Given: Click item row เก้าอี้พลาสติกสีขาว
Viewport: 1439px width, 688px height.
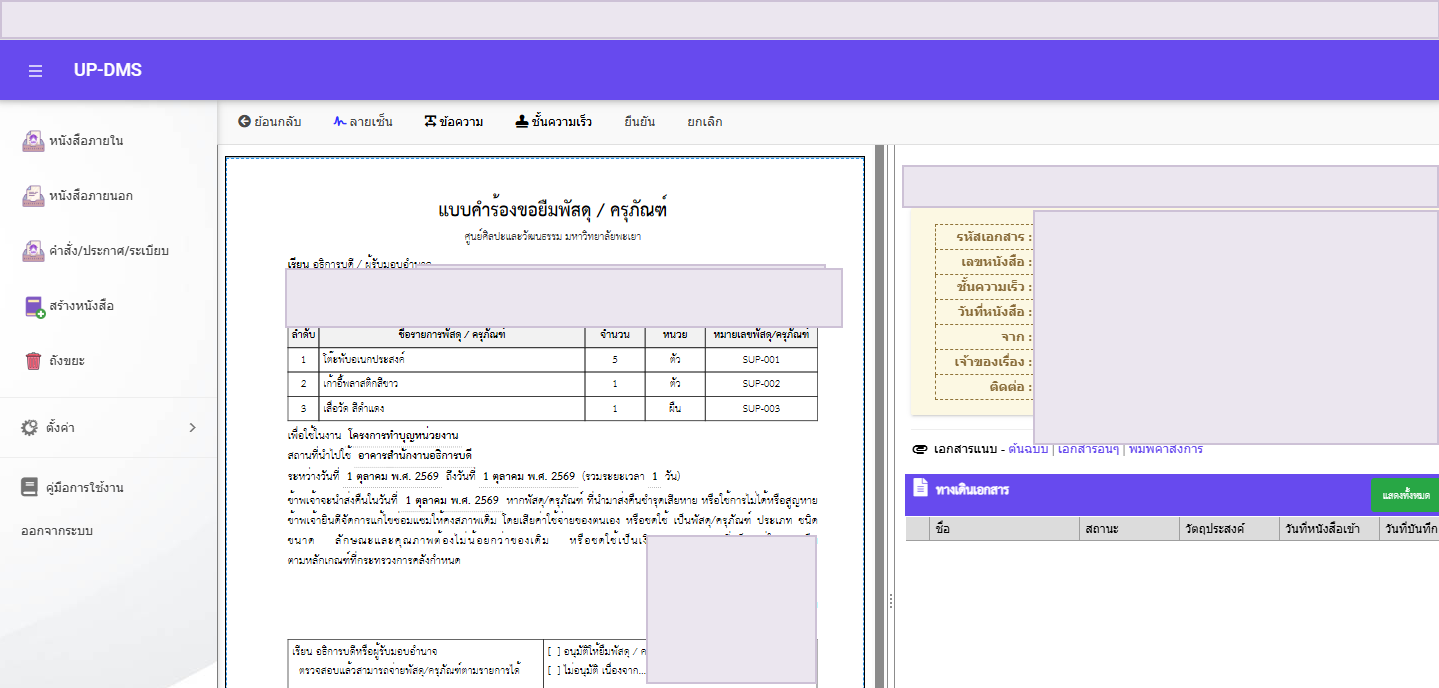Looking at the screenshot, I should click(x=552, y=384).
